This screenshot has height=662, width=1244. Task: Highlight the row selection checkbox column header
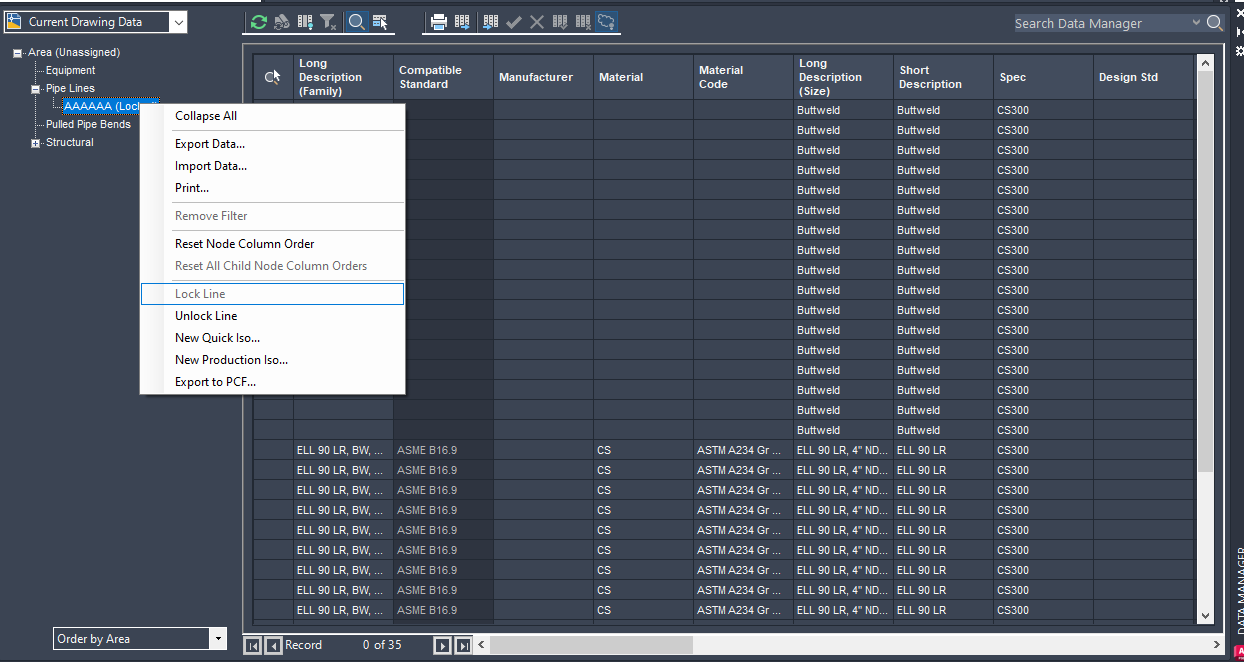[x=272, y=76]
